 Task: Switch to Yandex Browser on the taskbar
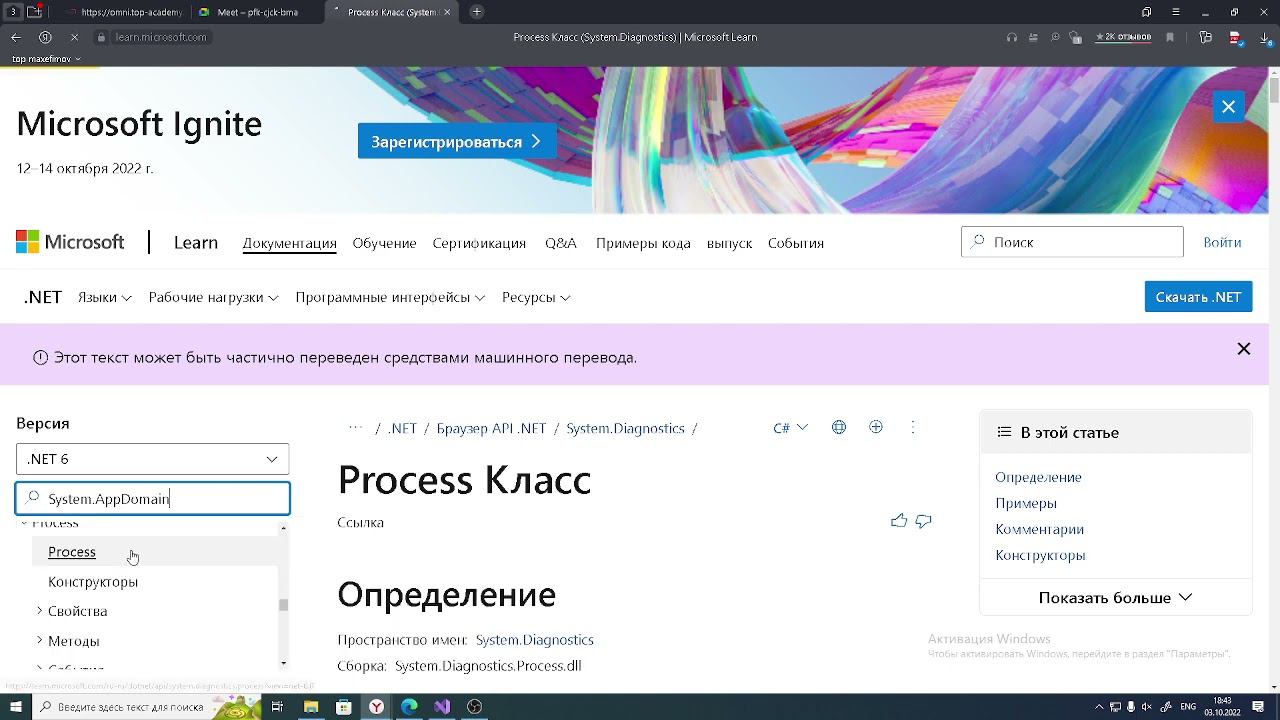[x=376, y=707]
